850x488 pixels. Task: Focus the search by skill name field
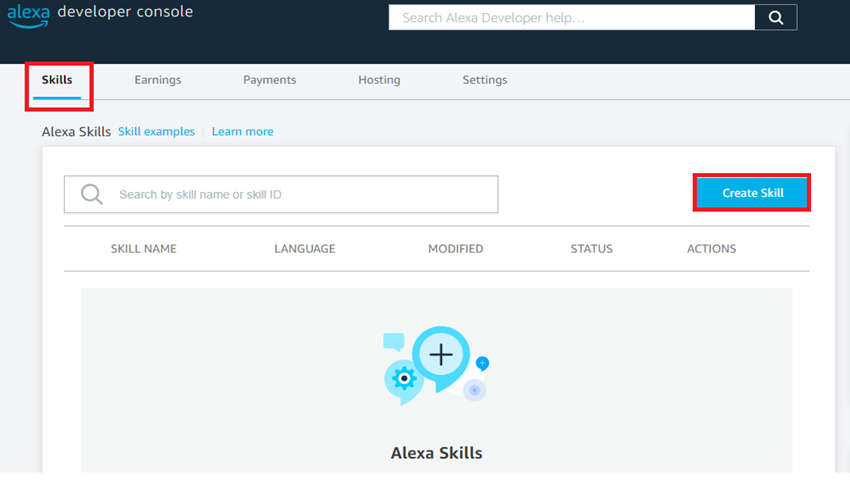300,195
